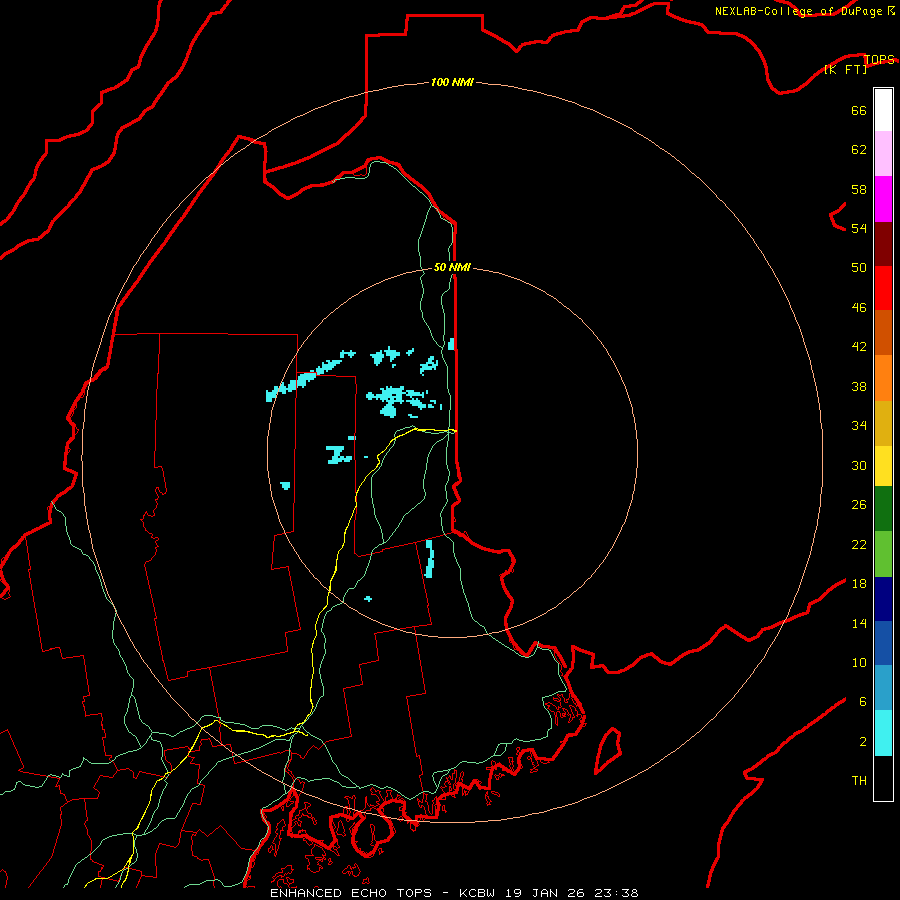Image resolution: width=900 pixels, height=900 pixels.
Task: Click the legend value 18
Action: pos(859,583)
